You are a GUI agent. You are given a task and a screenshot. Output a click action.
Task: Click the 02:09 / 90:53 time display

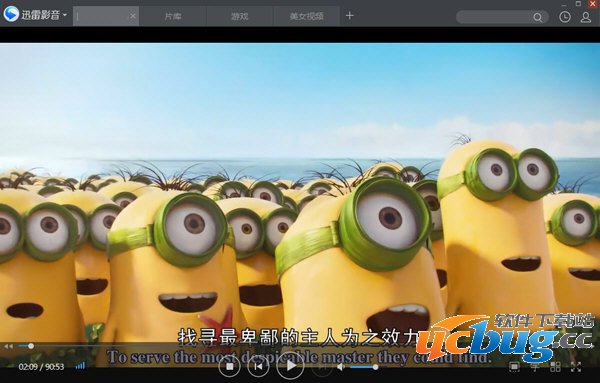click(41, 367)
